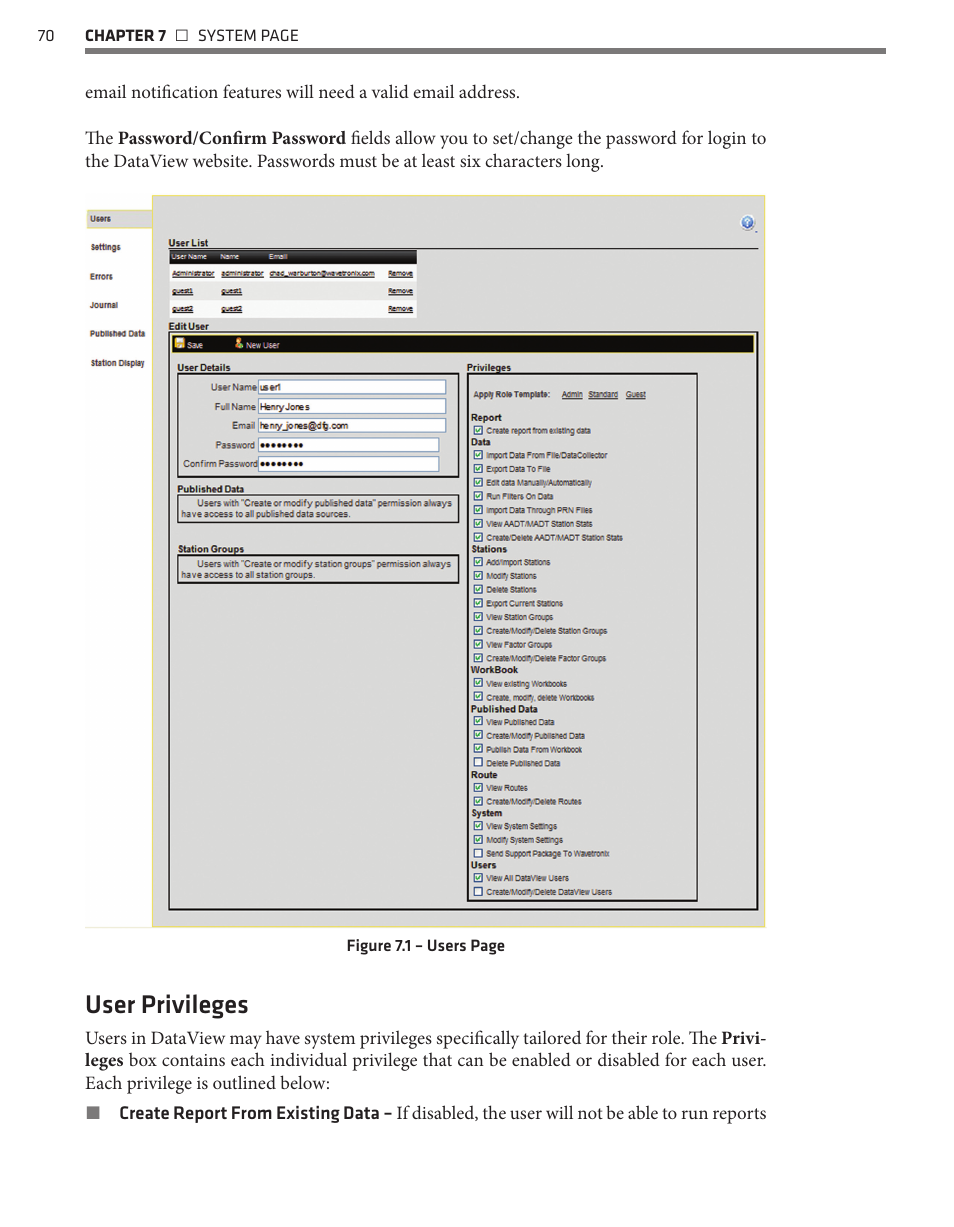Toggle Create/Modify Published Data checkbox
Screen dimensions: 954x1227
click(x=479, y=735)
